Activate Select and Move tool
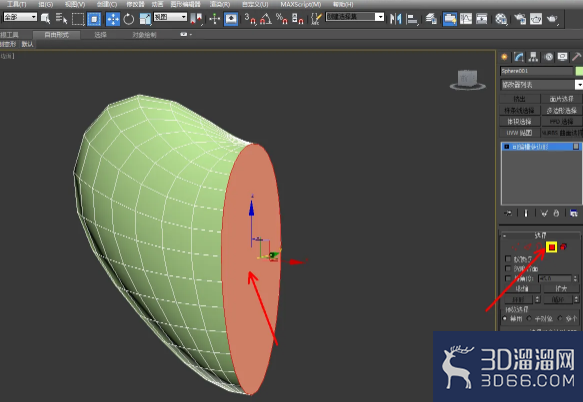Image resolution: width=583 pixels, height=402 pixels. (113, 19)
